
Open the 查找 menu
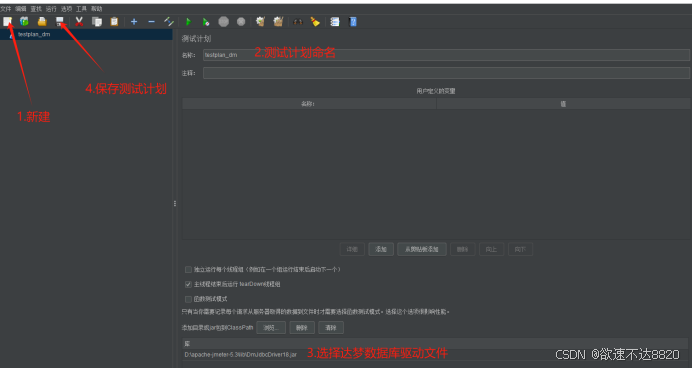36,9
